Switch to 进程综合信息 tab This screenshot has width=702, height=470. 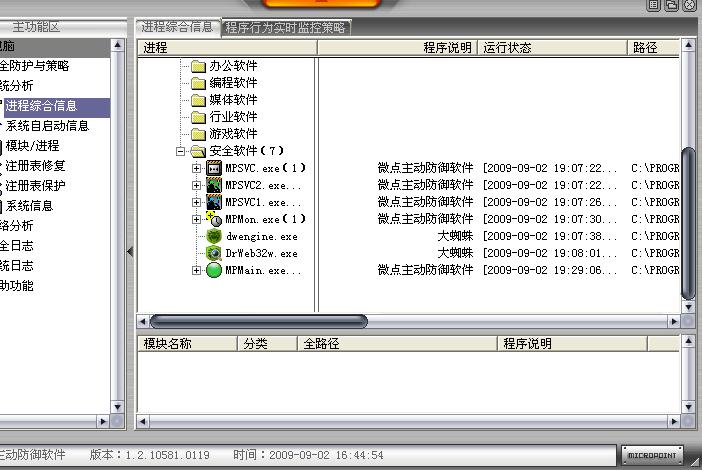coord(177,27)
